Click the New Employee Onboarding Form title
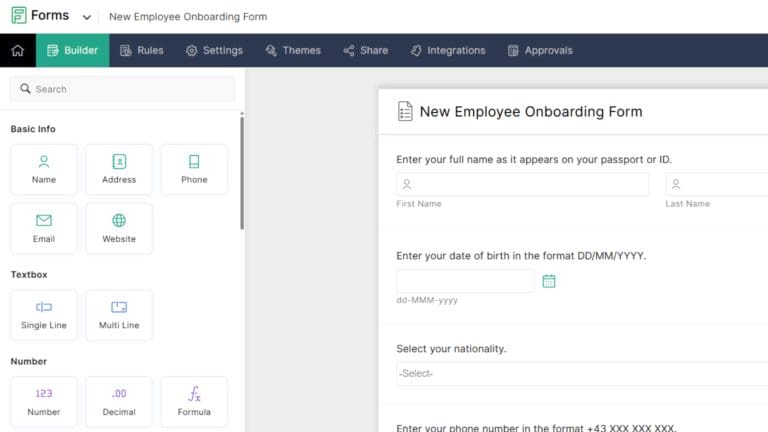This screenshot has height=432, width=768. pos(531,112)
